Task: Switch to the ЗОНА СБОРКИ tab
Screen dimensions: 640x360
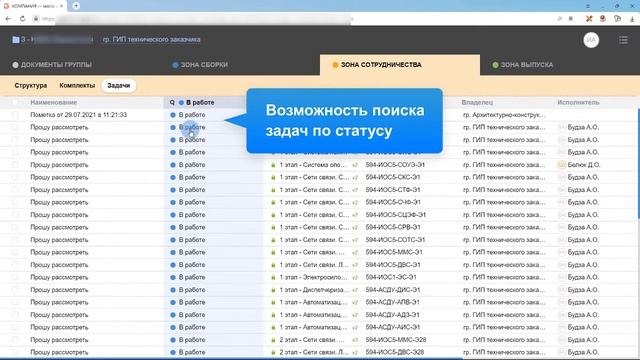Action: coord(200,65)
